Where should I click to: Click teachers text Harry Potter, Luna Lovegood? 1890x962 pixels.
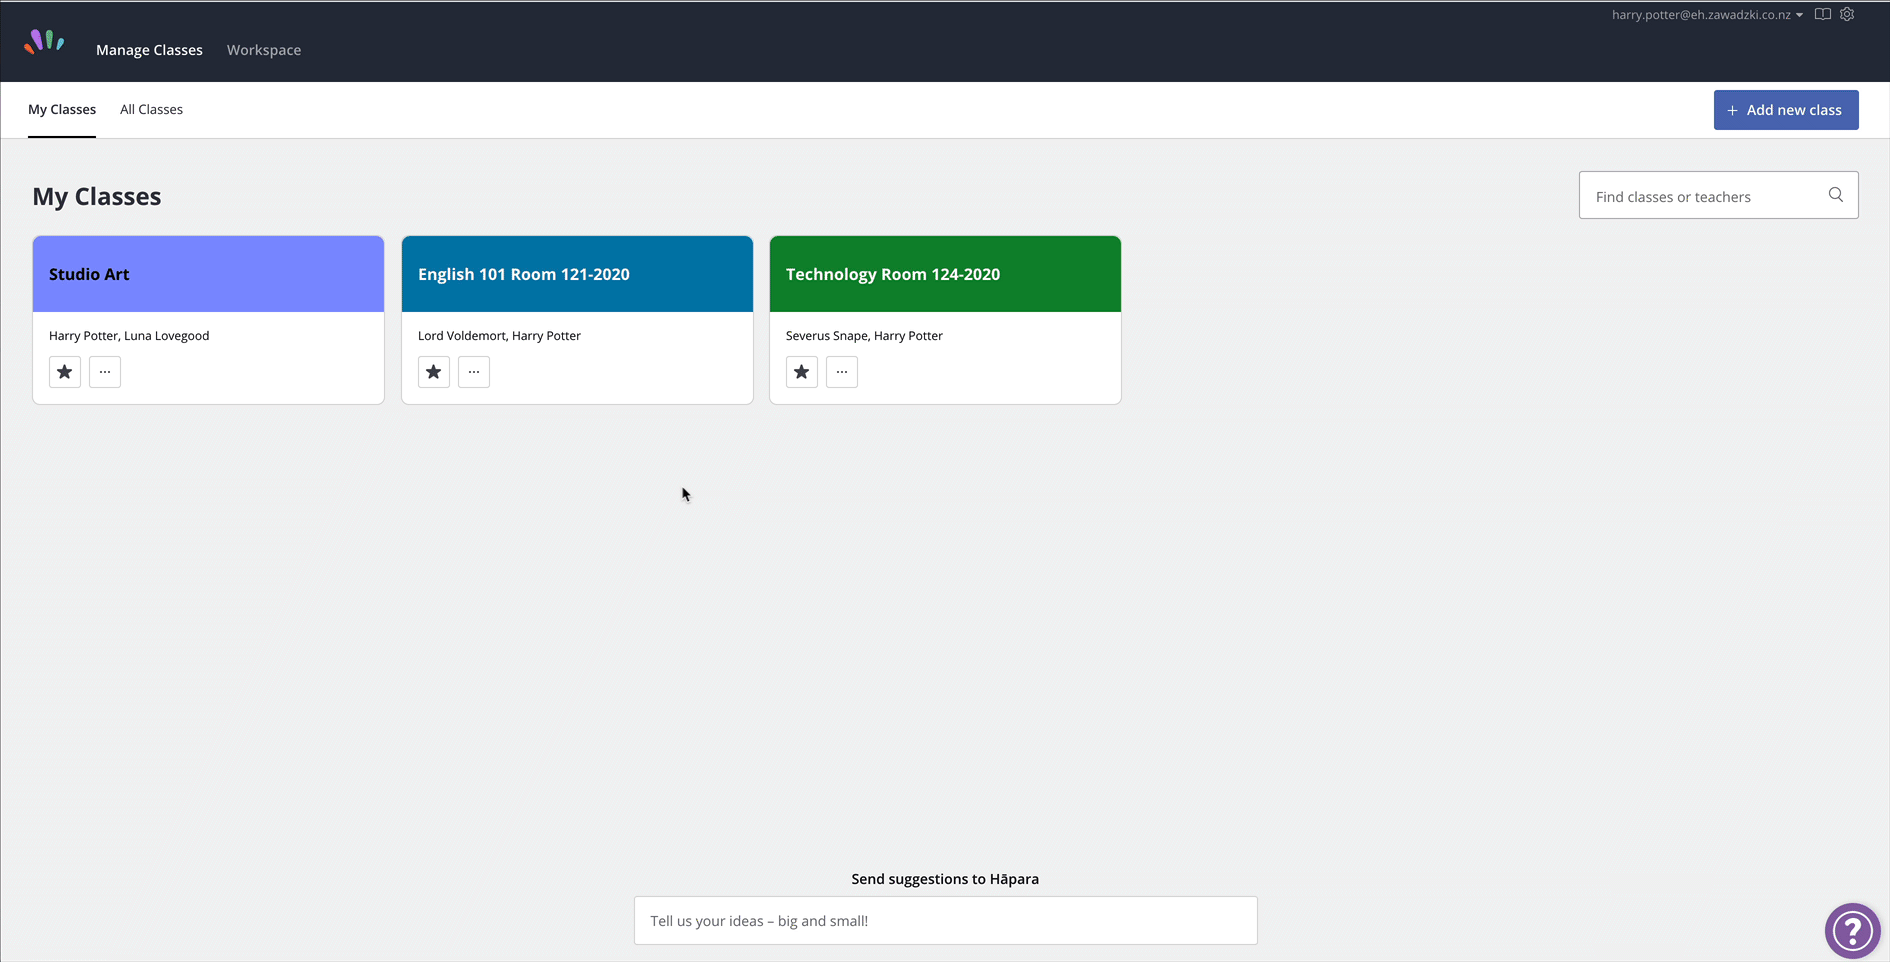click(x=129, y=336)
